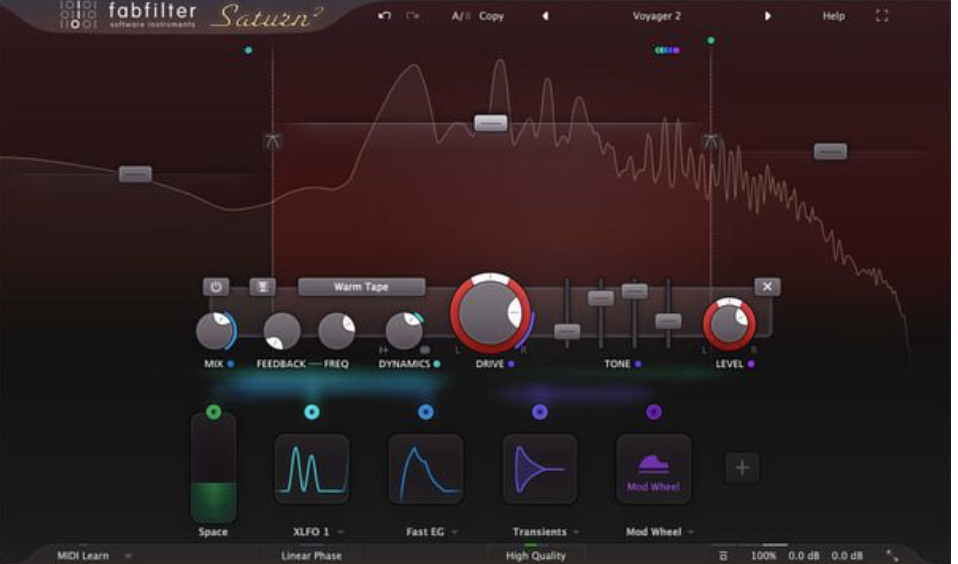The image size is (958, 564).
Task: Click the 100% global mix value
Action: pyautogui.click(x=764, y=555)
